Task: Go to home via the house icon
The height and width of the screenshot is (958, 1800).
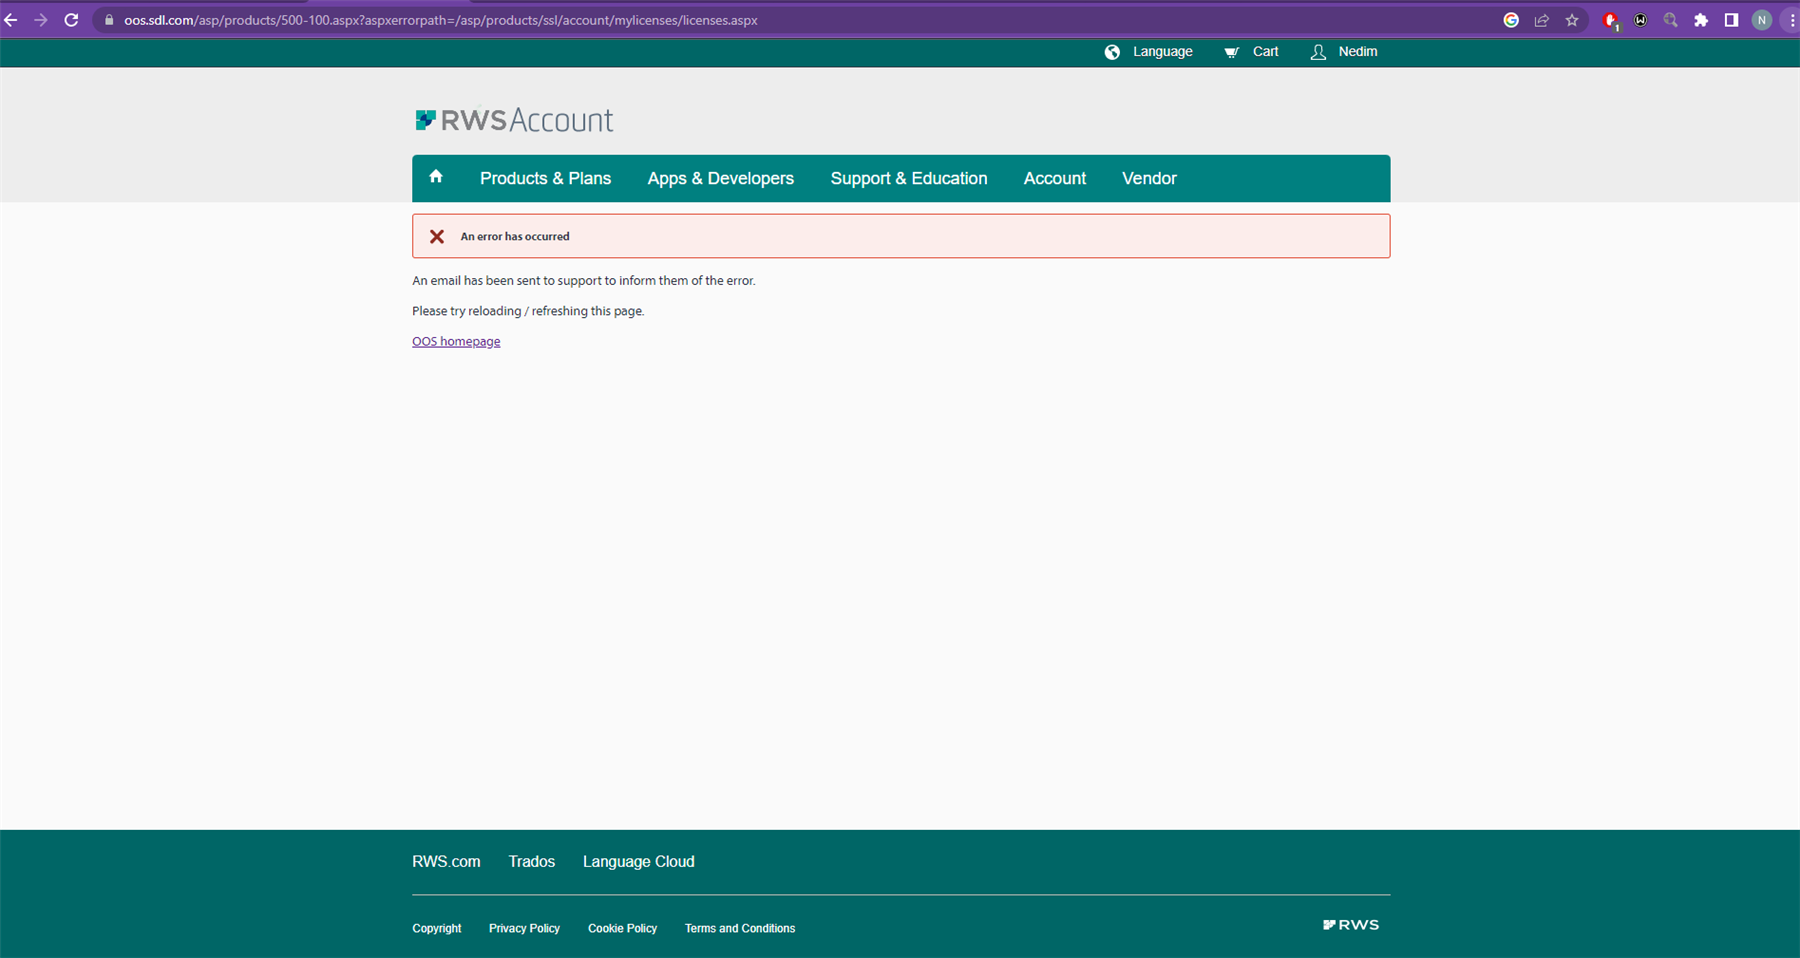Action: [x=436, y=177]
